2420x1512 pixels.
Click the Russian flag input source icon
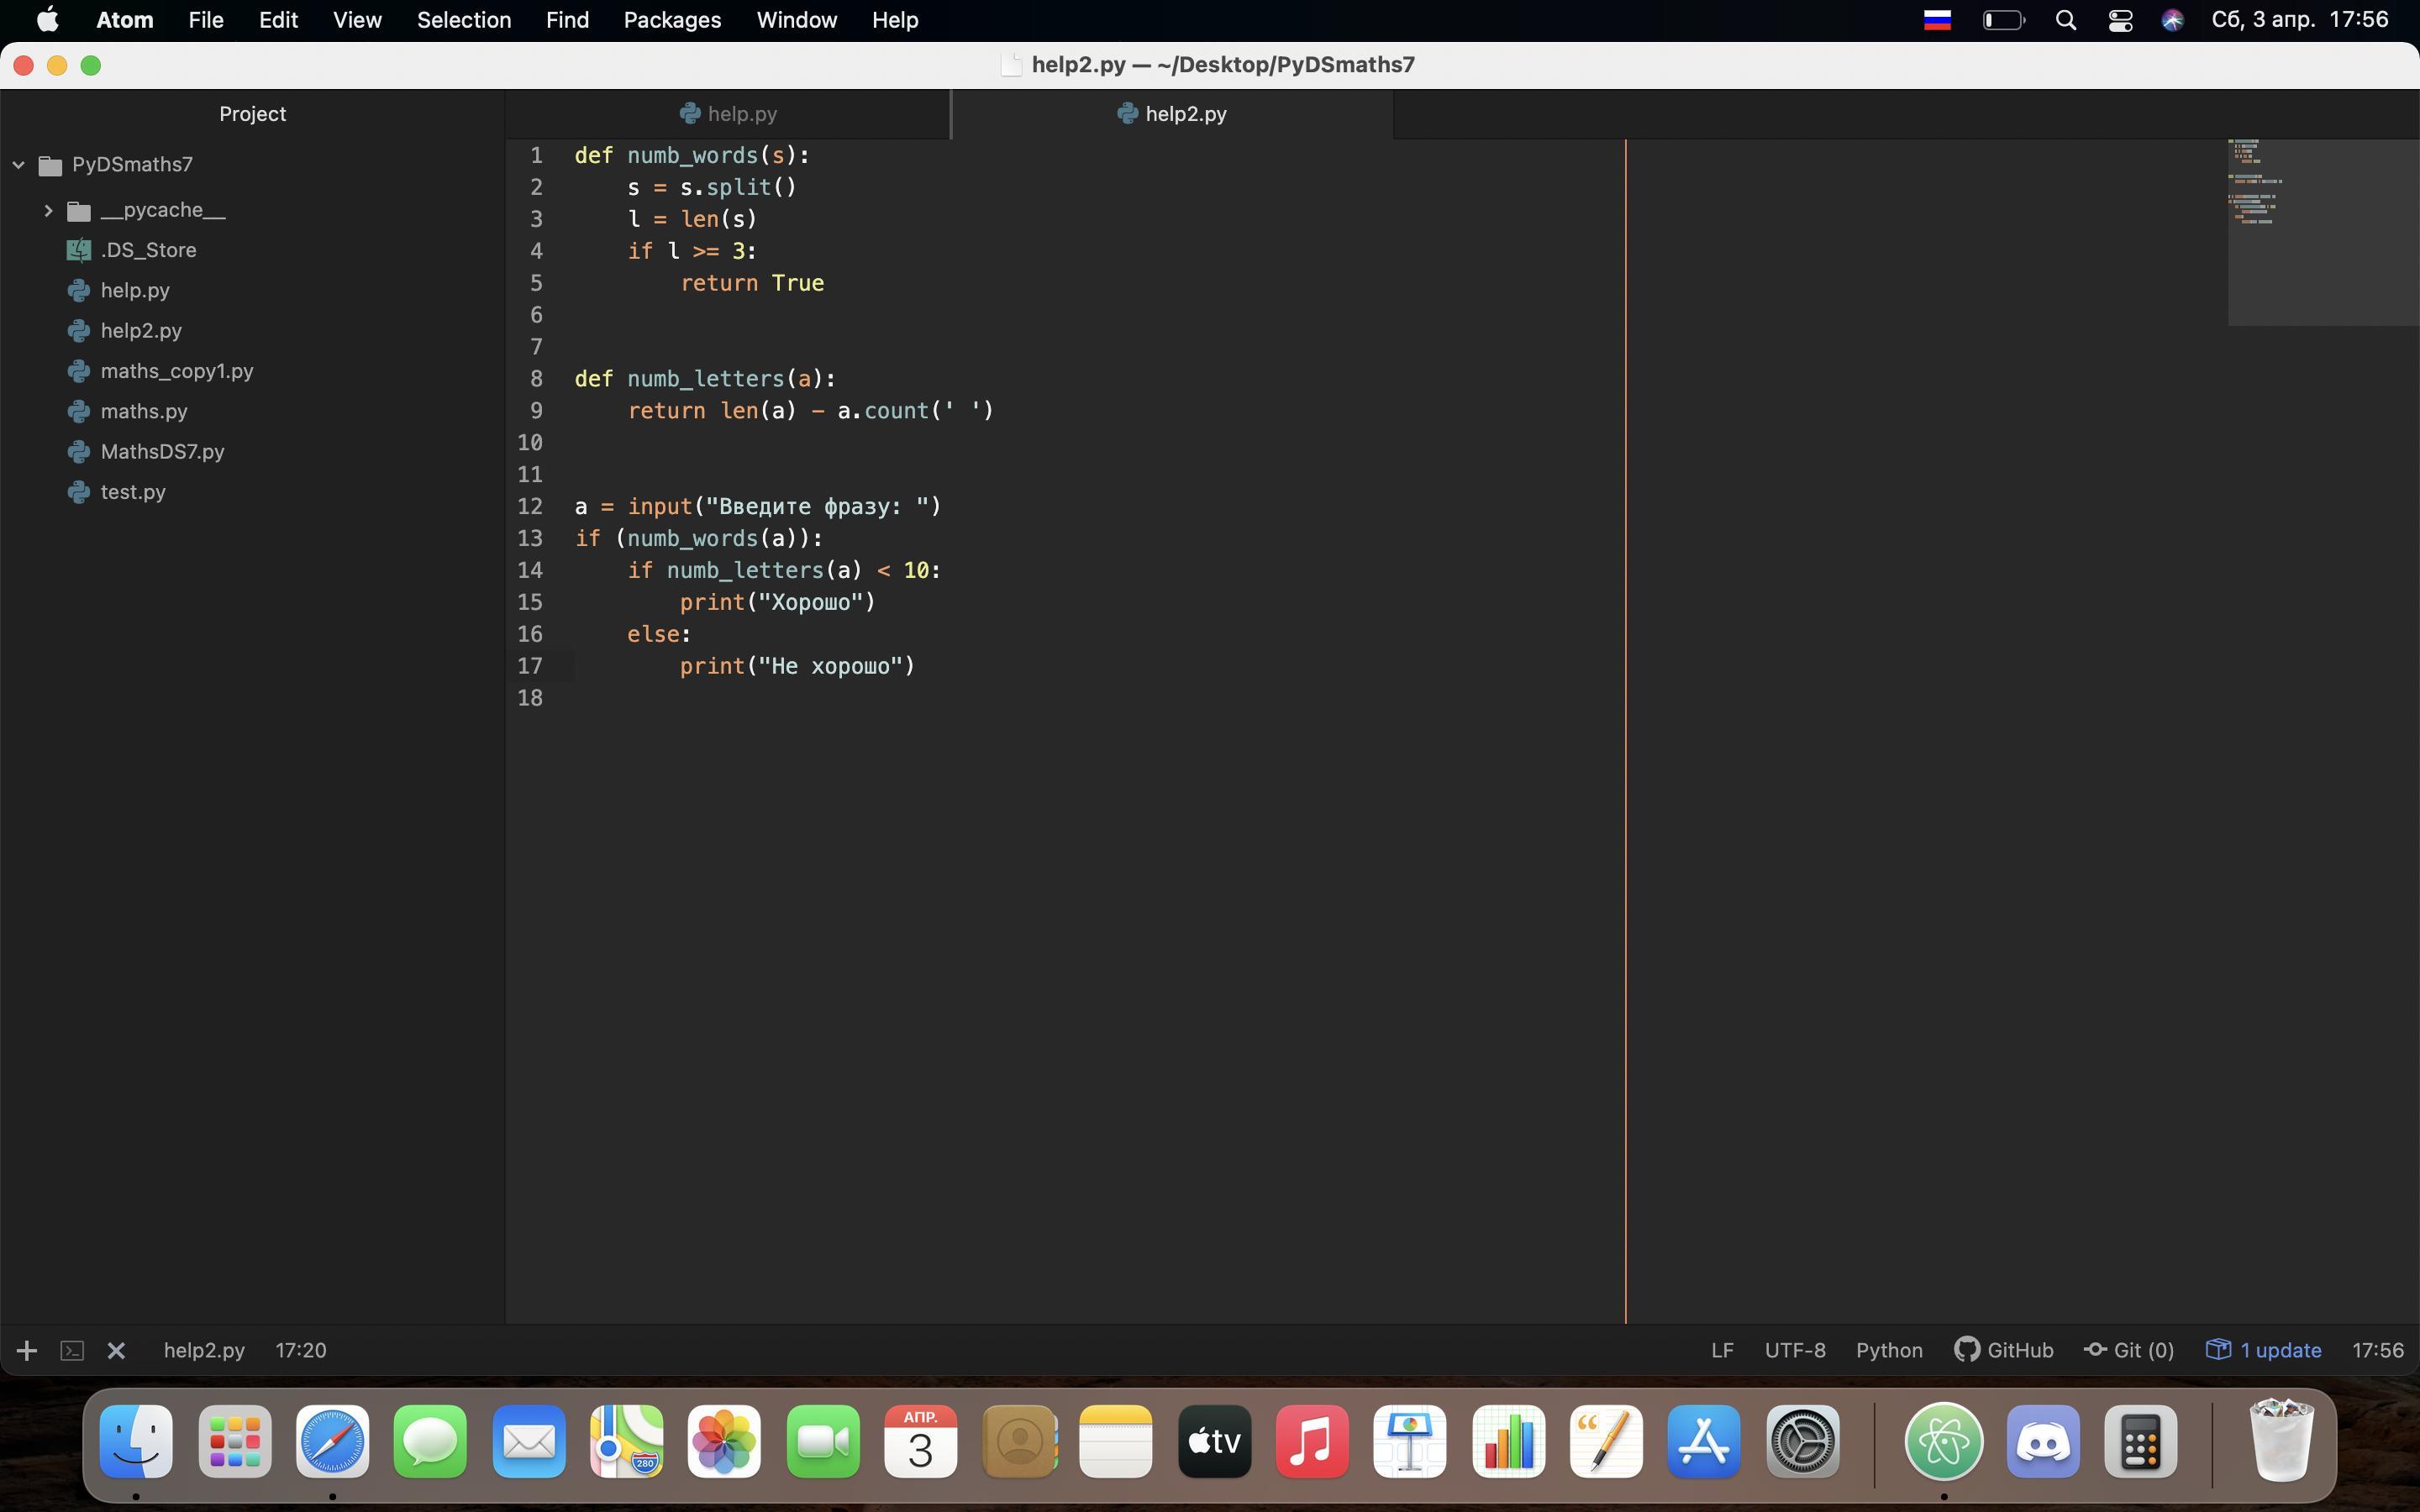[1937, 20]
